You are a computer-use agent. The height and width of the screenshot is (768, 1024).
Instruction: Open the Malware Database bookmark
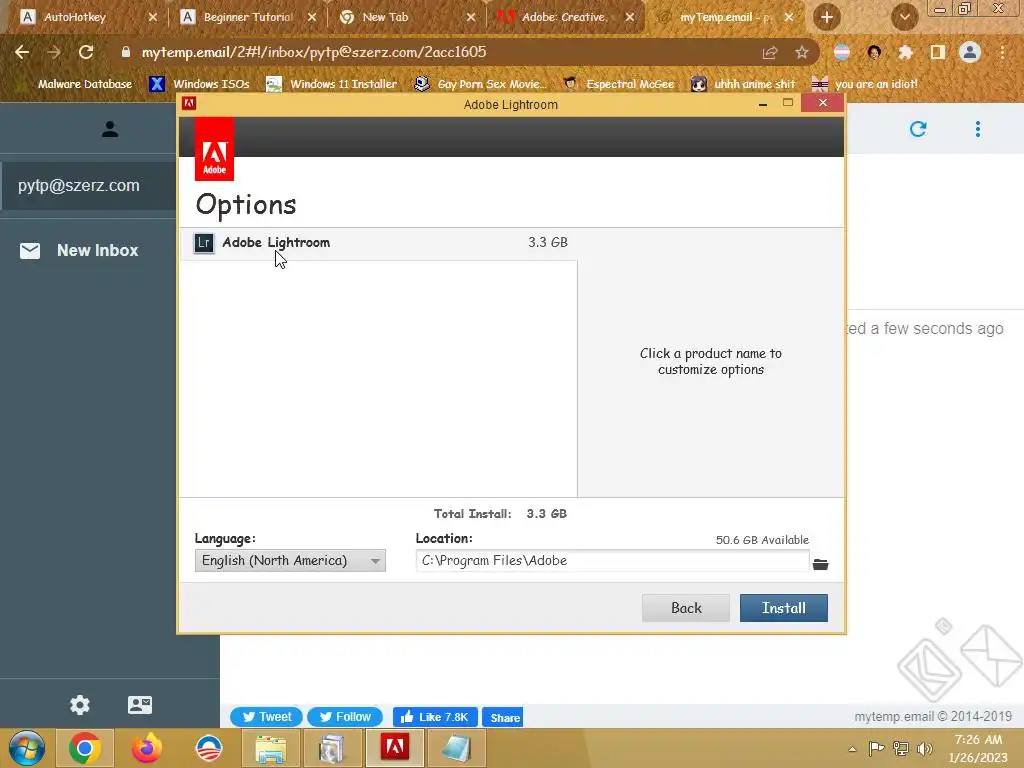click(x=76, y=84)
